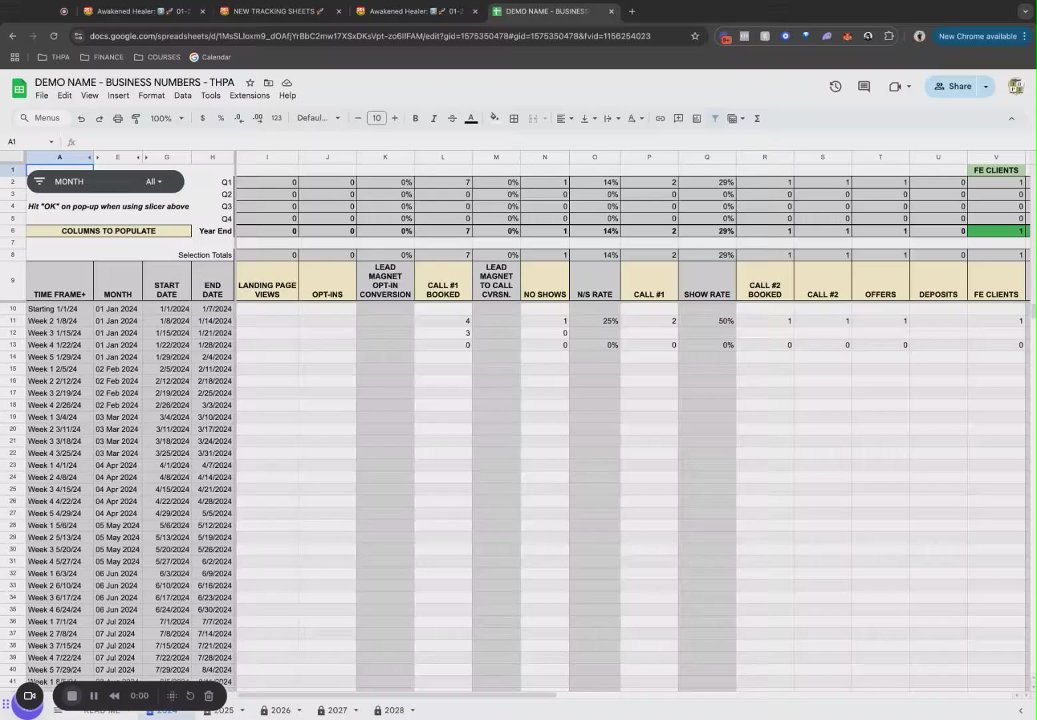
Task: Open fill color picker
Action: point(494,118)
